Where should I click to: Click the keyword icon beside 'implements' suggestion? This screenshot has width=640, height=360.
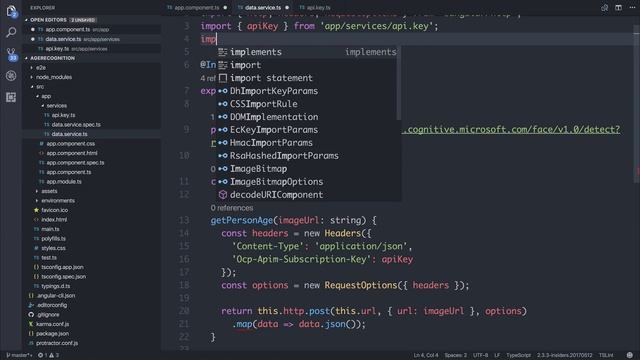pos(222,52)
